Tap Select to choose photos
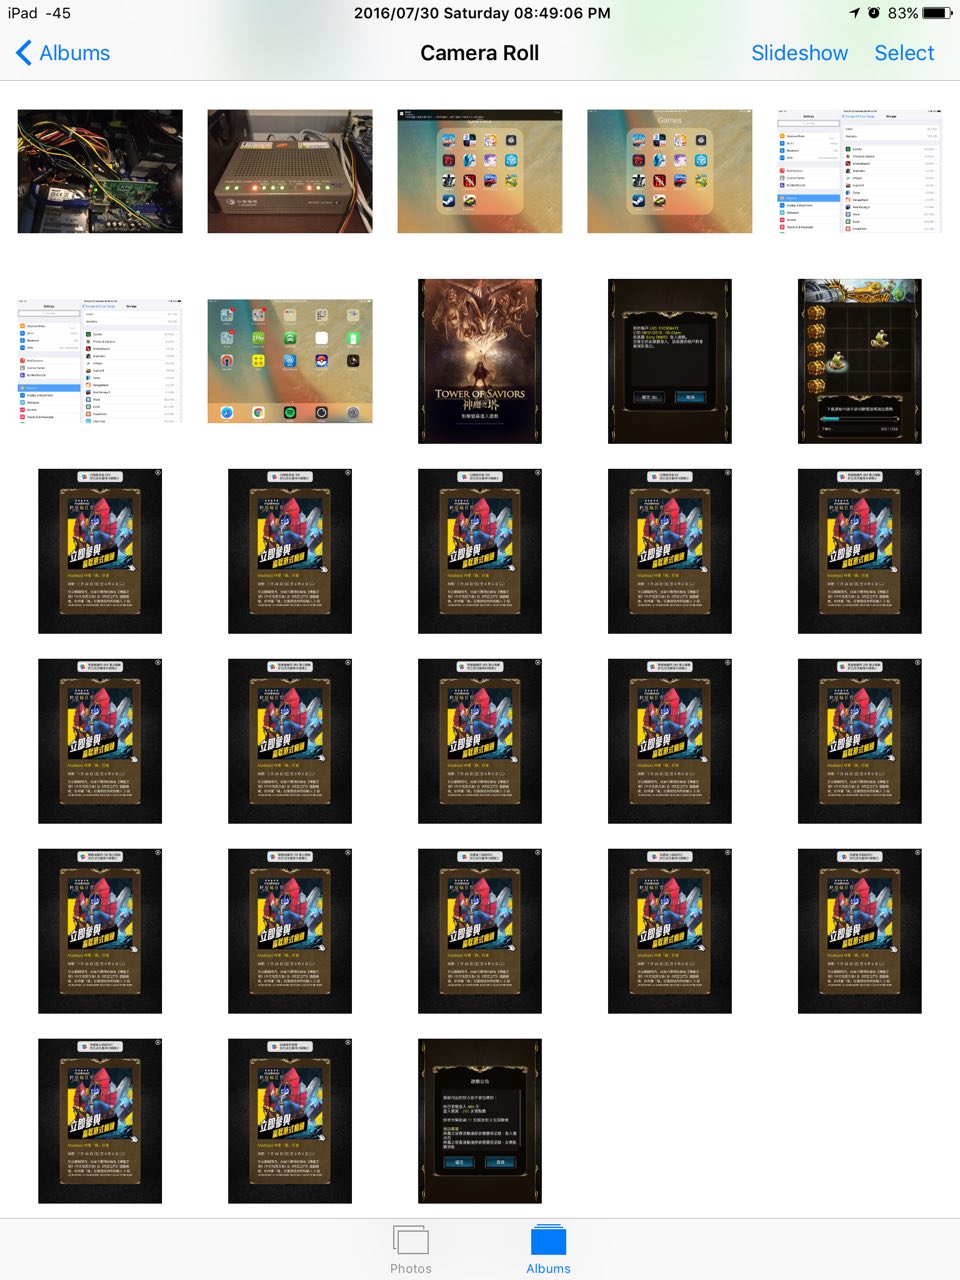The image size is (960, 1280). 904,53
